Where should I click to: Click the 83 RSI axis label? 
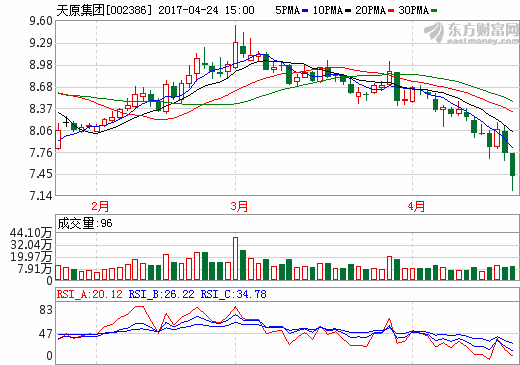[46, 310]
